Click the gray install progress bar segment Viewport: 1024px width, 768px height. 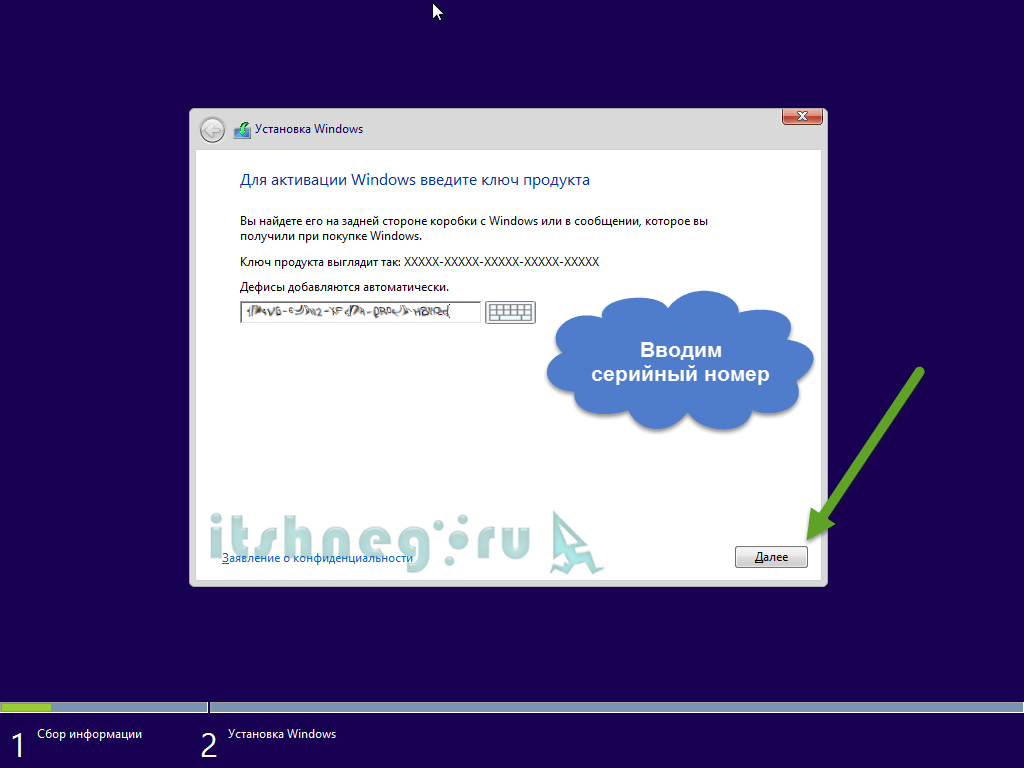[x=615, y=707]
